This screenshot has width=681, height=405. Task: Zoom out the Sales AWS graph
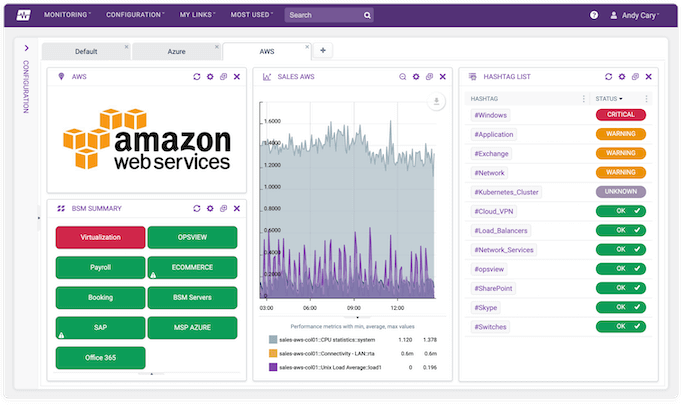pos(403,77)
